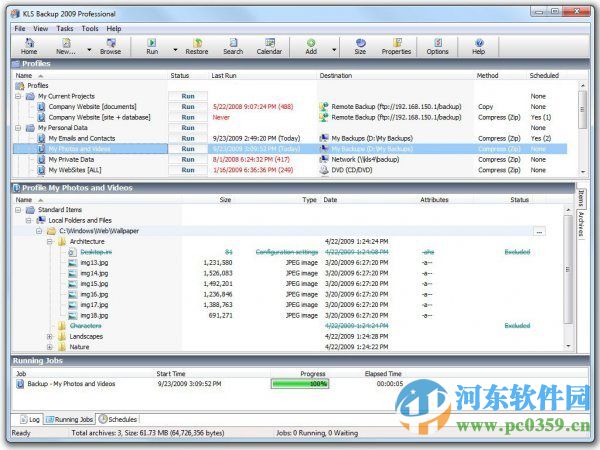The height and width of the screenshot is (450, 600).
Task: Open dropdown arrow next to Run
Action: (x=175, y=50)
